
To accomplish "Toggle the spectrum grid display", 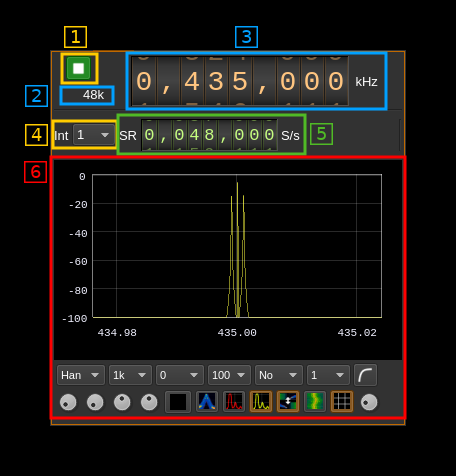I will 342,402.
